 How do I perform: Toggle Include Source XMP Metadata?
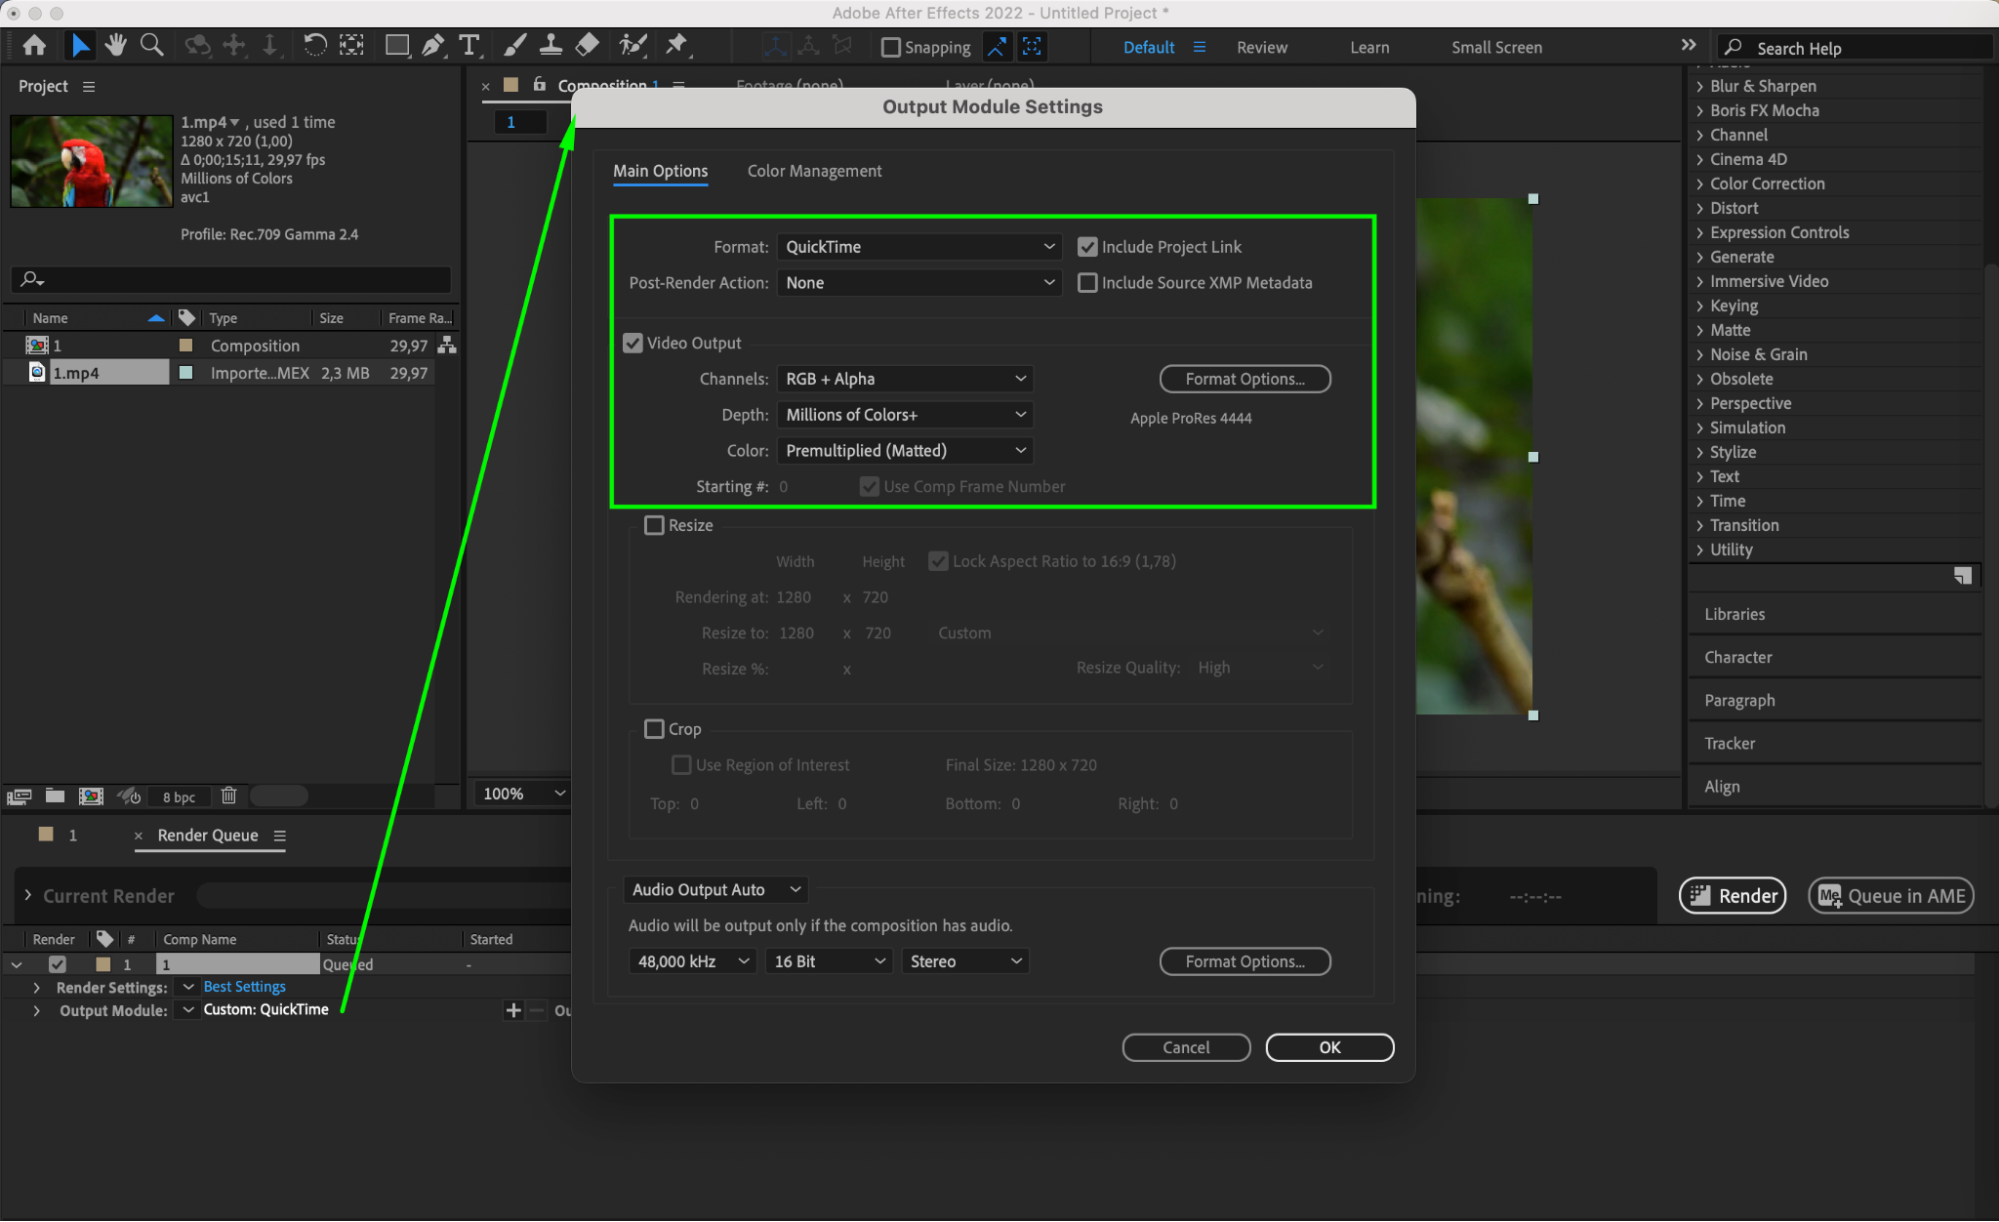click(x=1088, y=283)
